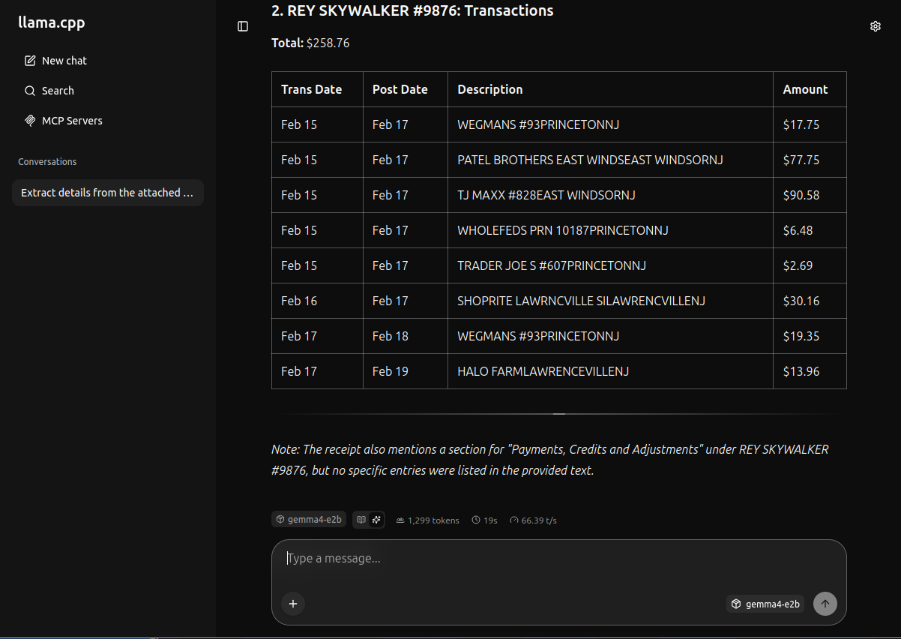Click the gemma4-e2b badge below the response

click(309, 520)
